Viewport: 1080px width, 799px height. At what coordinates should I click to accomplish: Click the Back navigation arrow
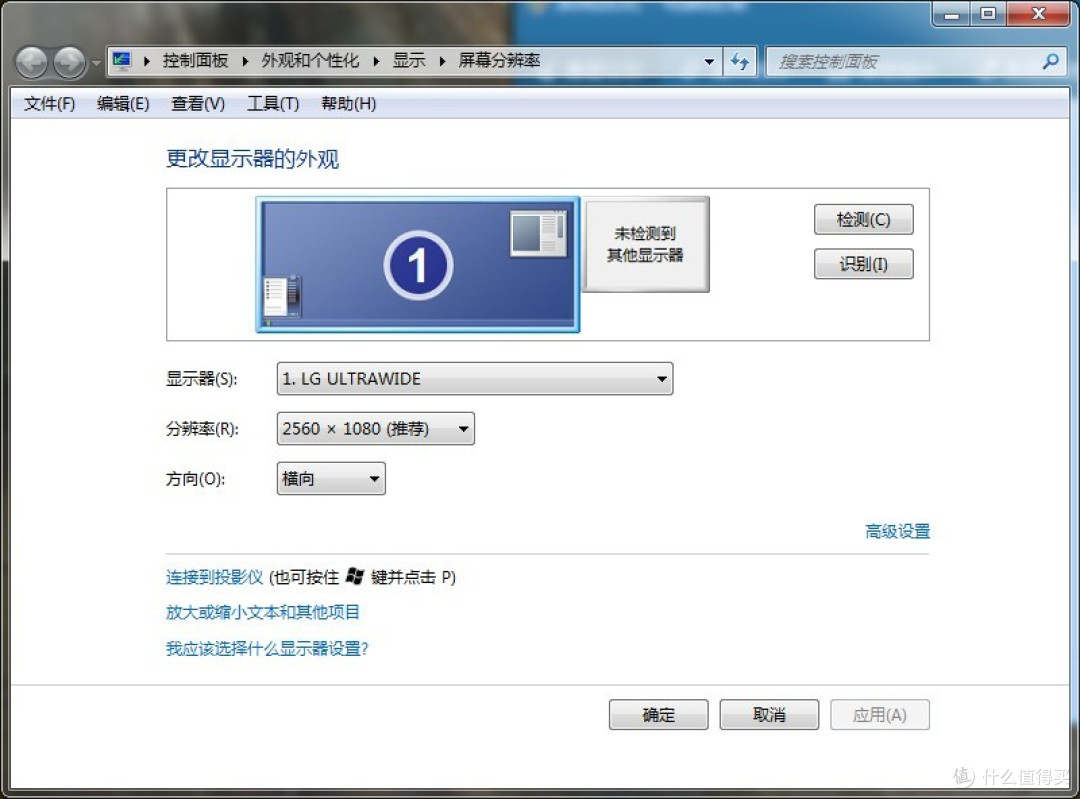31,63
